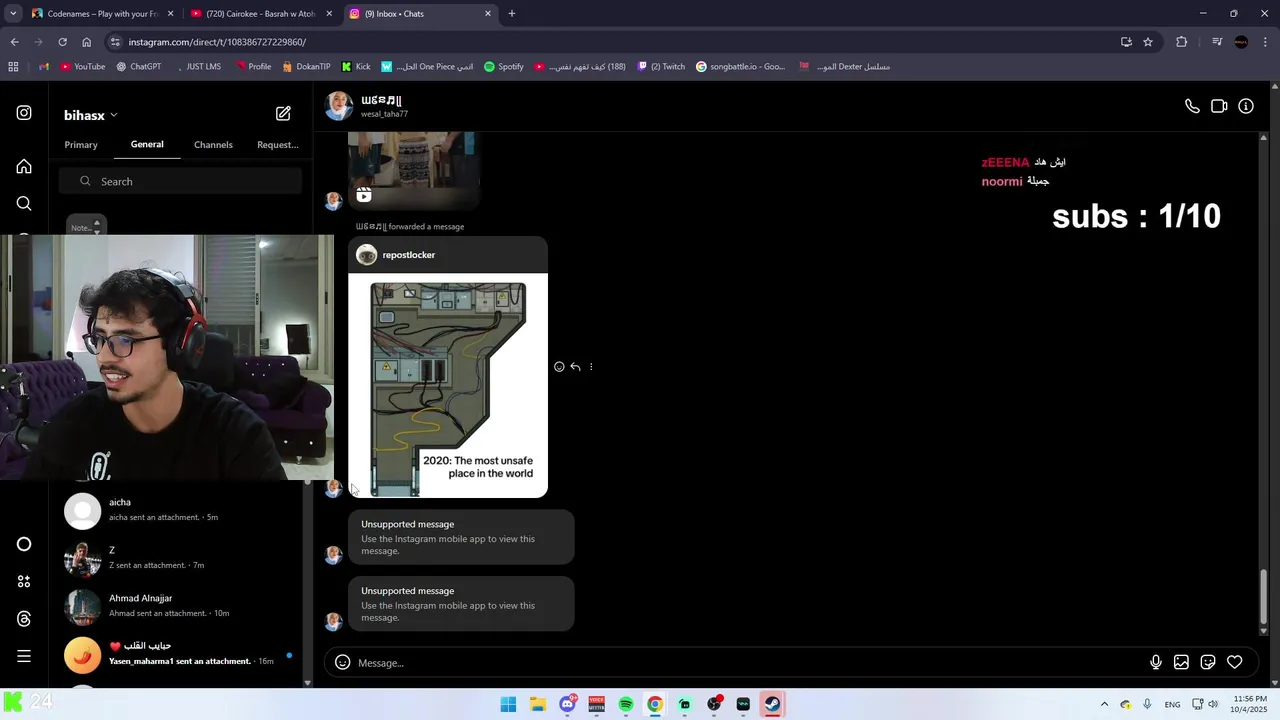1280x720 pixels.
Task: Open the Requests tab
Action: pyautogui.click(x=278, y=145)
